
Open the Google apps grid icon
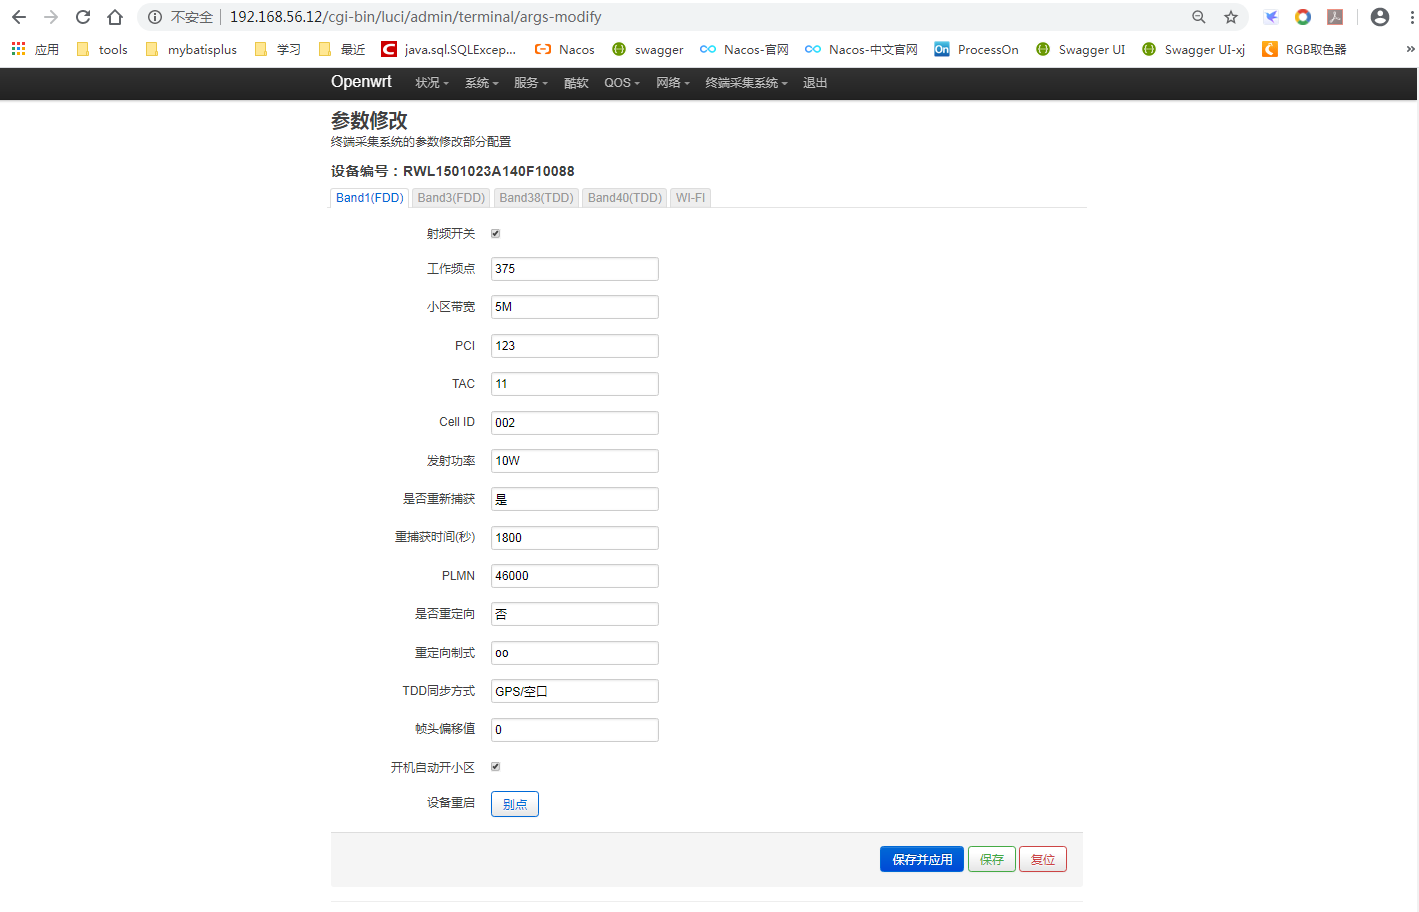point(17,48)
